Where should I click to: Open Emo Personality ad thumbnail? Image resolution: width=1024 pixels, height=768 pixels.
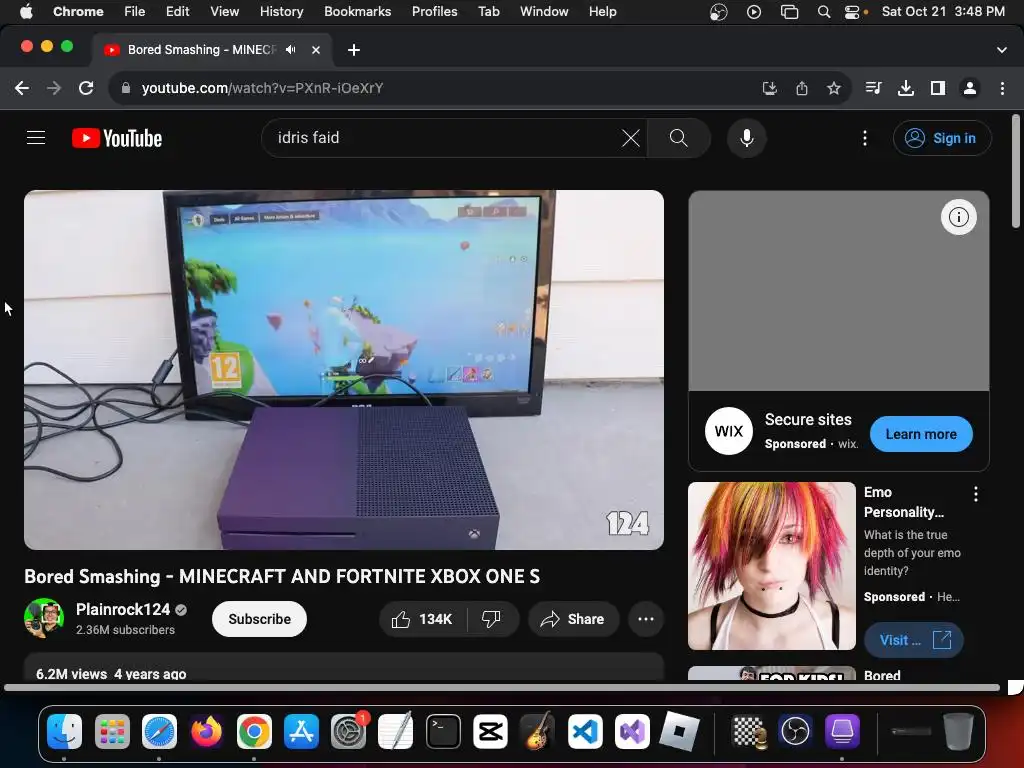771,566
